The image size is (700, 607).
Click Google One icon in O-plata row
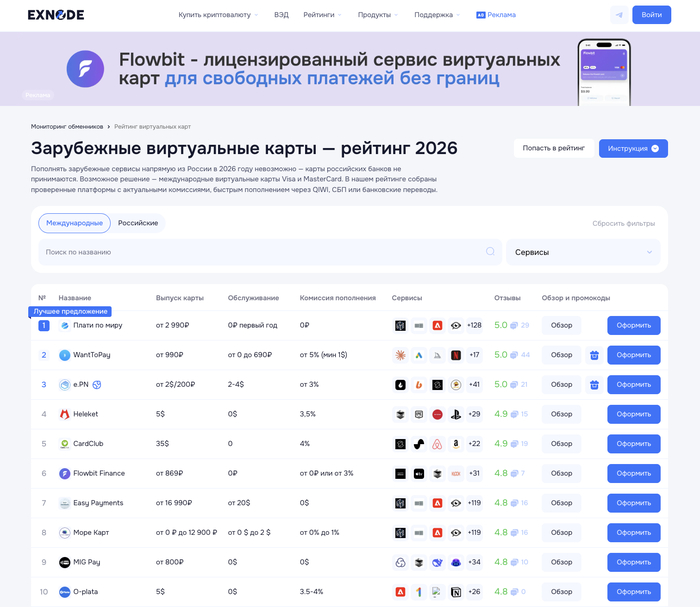click(x=419, y=592)
